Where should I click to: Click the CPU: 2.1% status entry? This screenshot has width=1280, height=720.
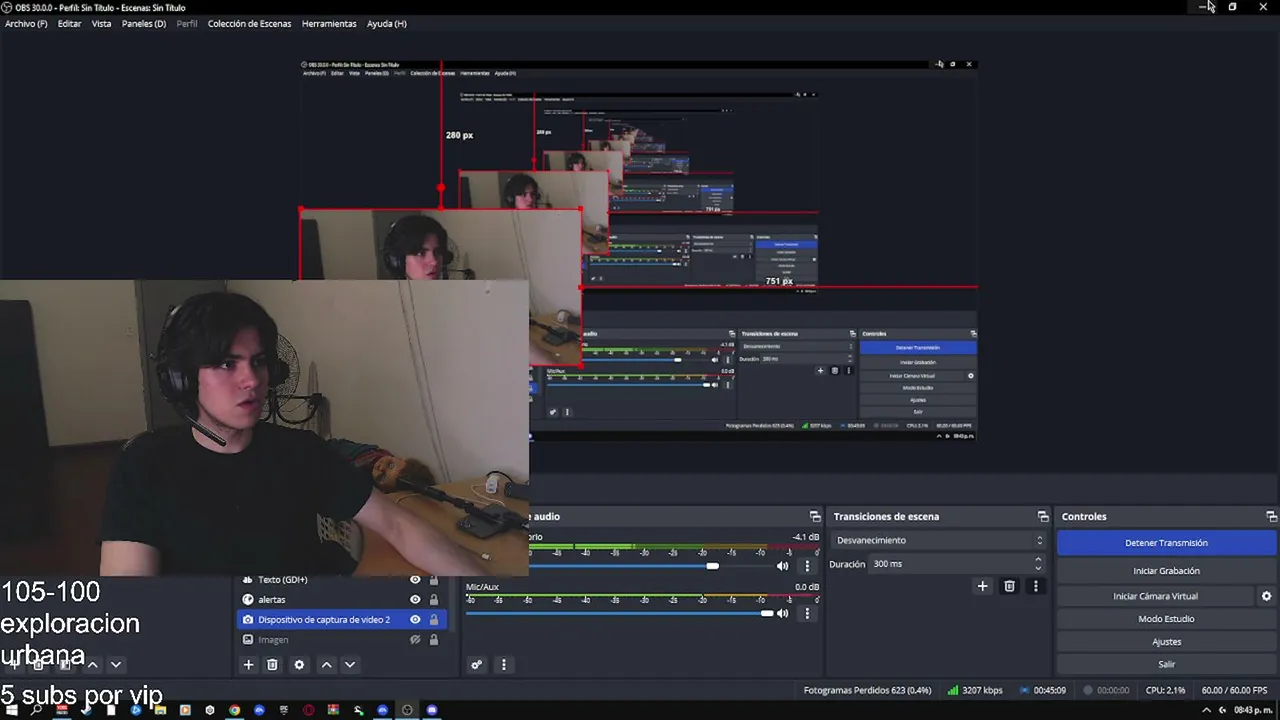coord(1165,690)
